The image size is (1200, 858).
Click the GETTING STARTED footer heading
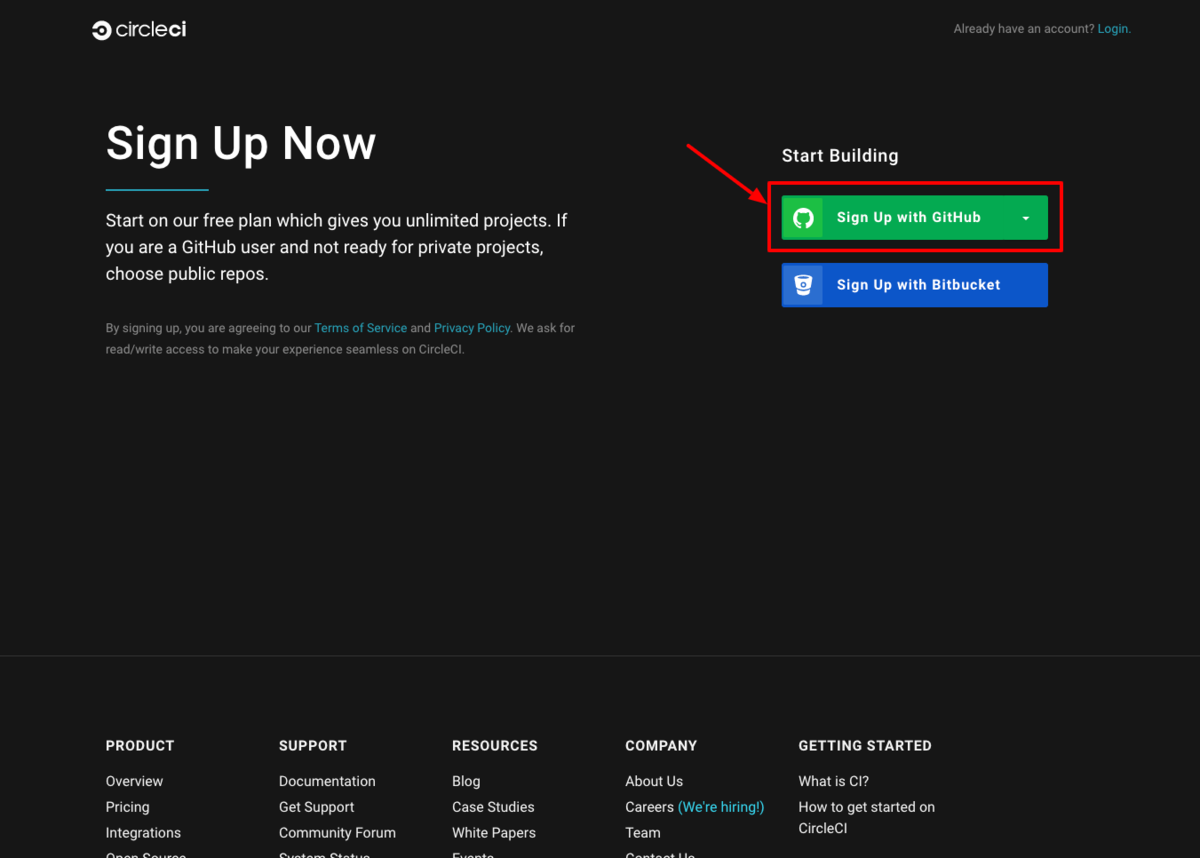[x=865, y=746]
